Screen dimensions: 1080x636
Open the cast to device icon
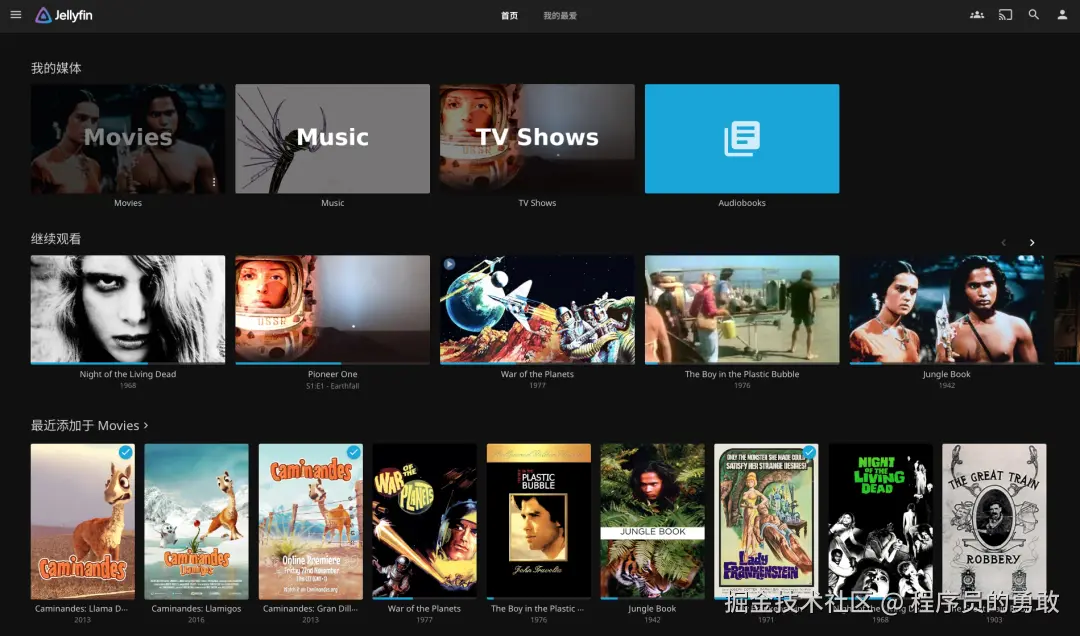[x=1006, y=14]
